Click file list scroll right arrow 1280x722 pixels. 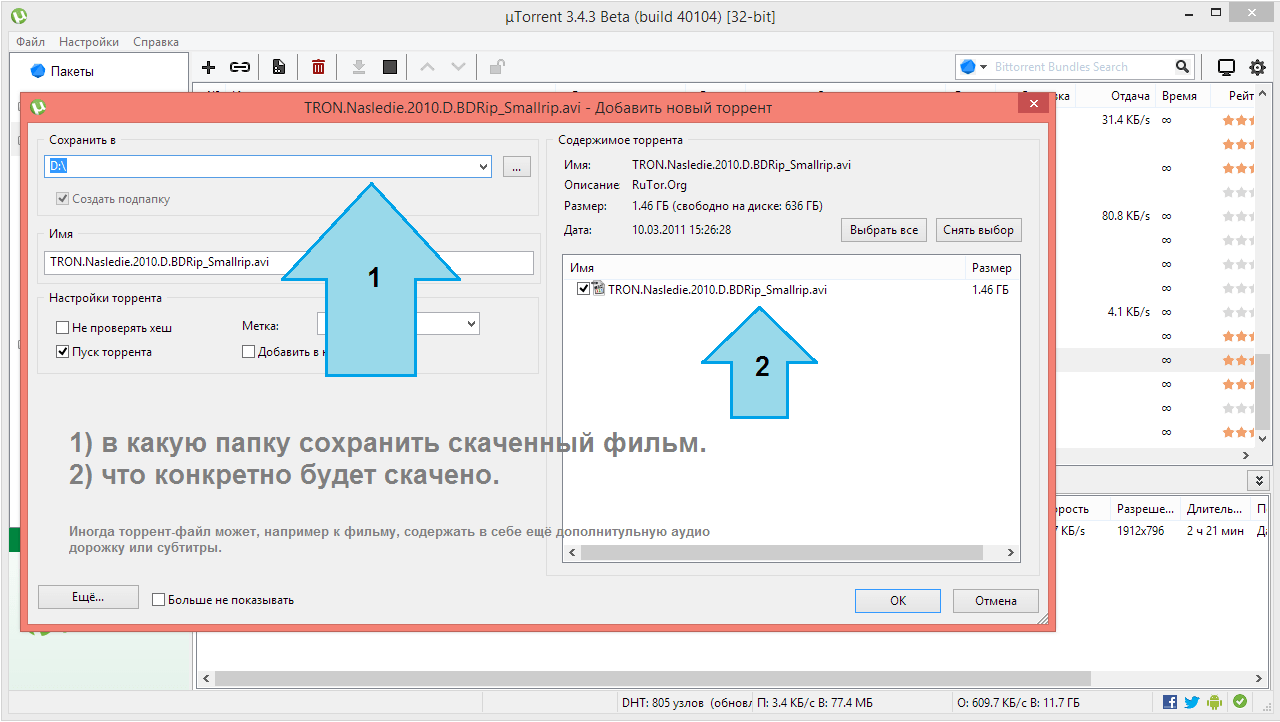pyautogui.click(x=1013, y=552)
